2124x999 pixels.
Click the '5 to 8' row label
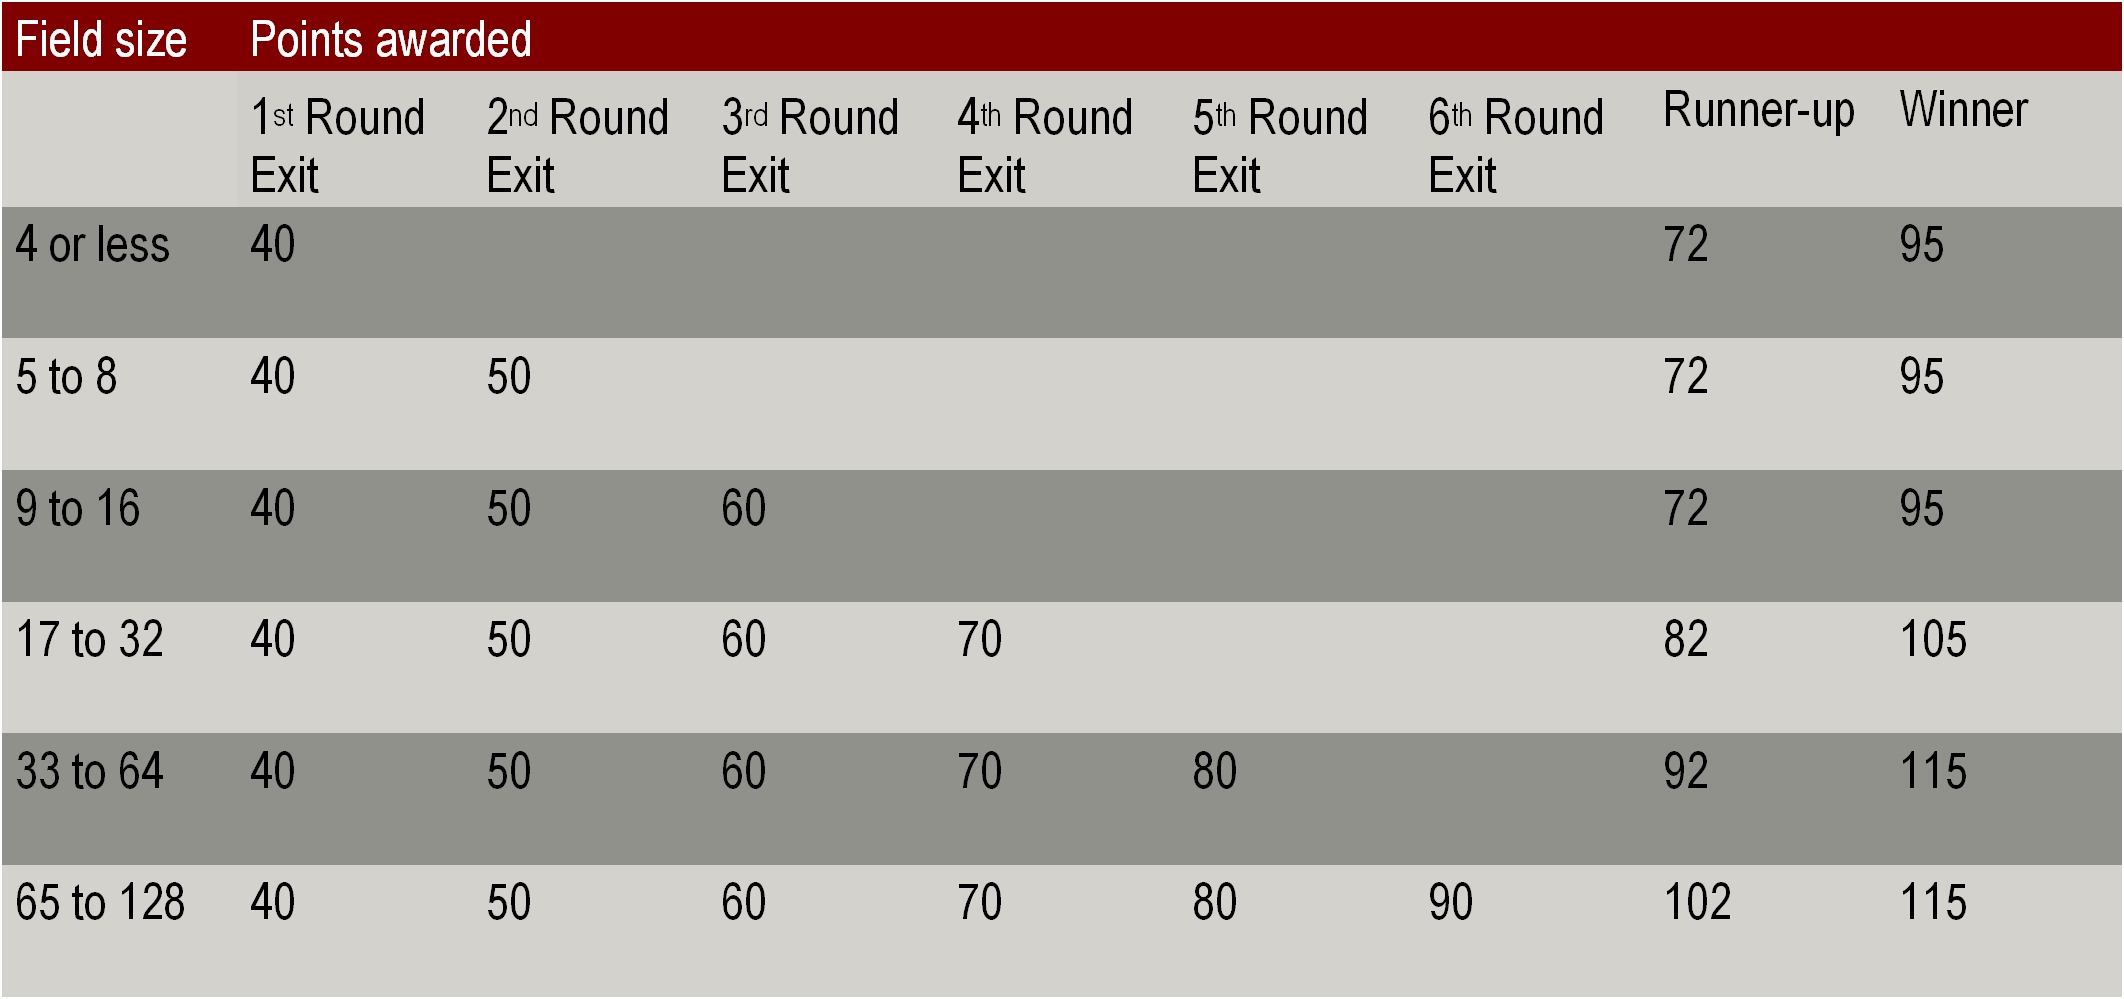point(66,377)
